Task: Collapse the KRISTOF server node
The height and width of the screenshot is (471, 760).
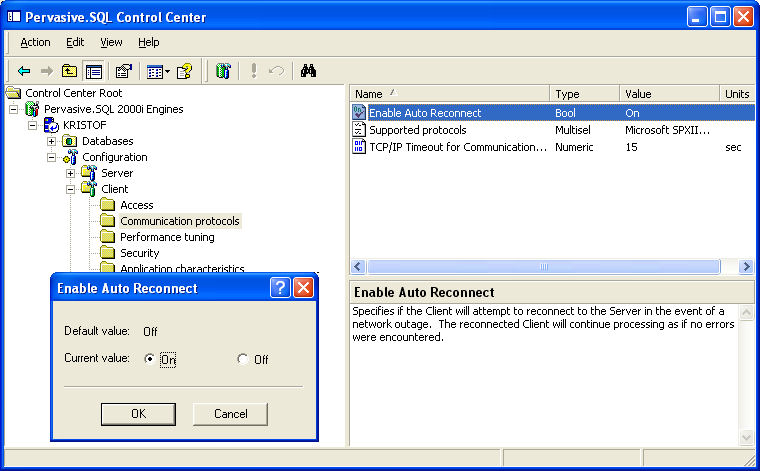Action: pos(32,125)
